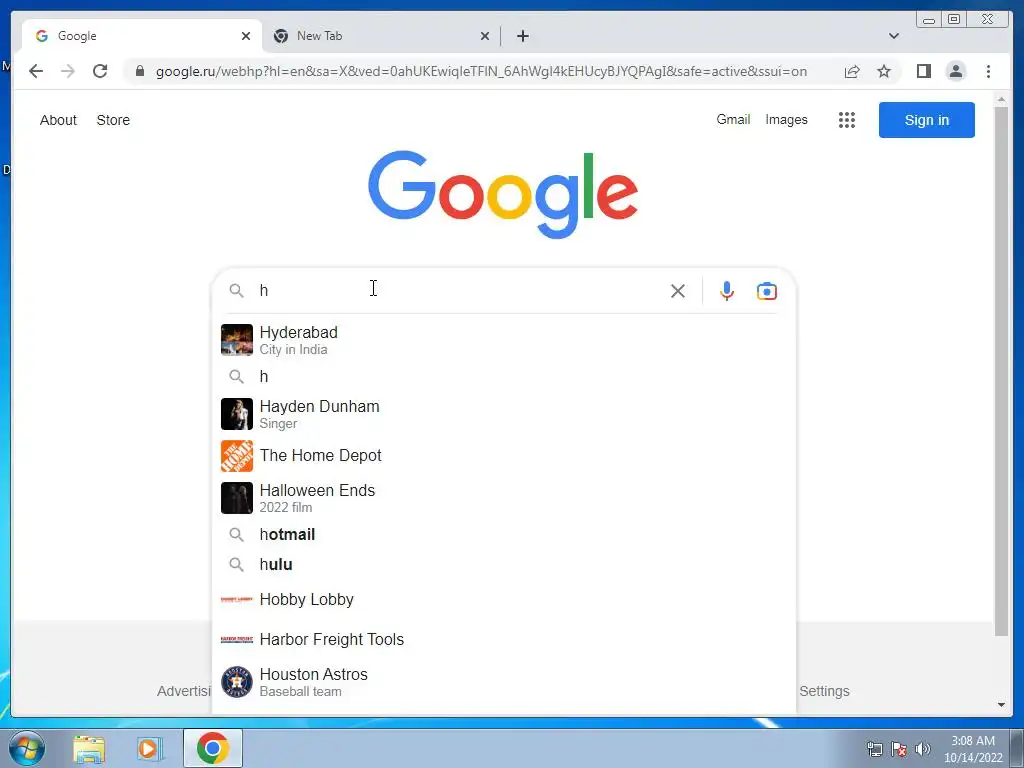The width and height of the screenshot is (1024, 768).
Task: Click the forward navigation arrow
Action: tap(68, 71)
